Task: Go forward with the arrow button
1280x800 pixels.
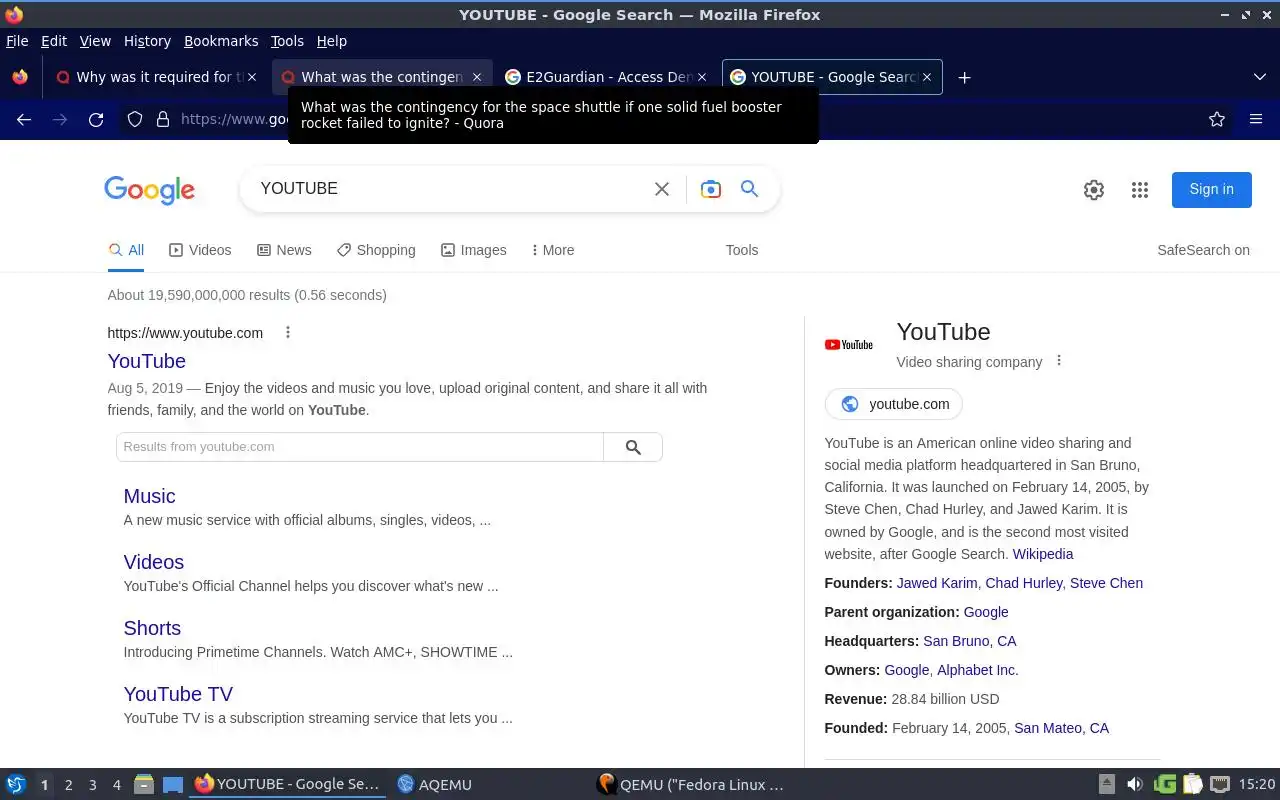Action: tap(60, 119)
